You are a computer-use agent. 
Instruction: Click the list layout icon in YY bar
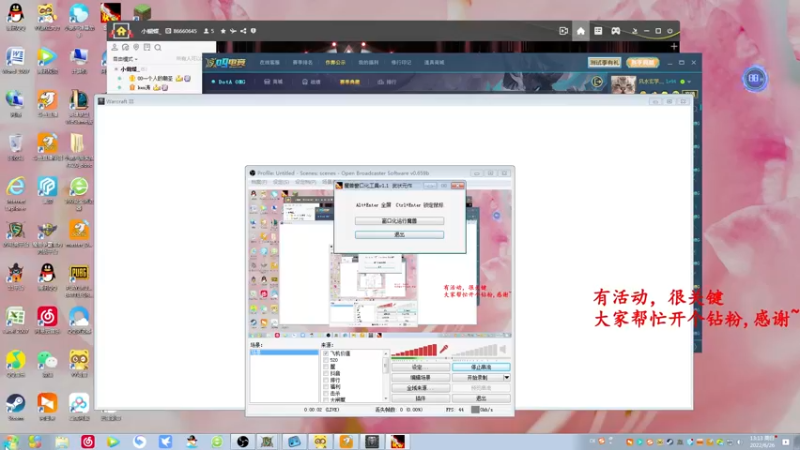pos(598,31)
